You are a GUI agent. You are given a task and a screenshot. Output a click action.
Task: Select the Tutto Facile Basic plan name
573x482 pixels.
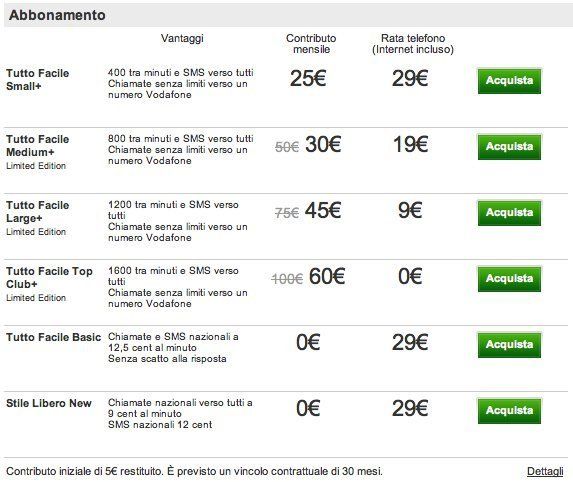click(x=53, y=337)
